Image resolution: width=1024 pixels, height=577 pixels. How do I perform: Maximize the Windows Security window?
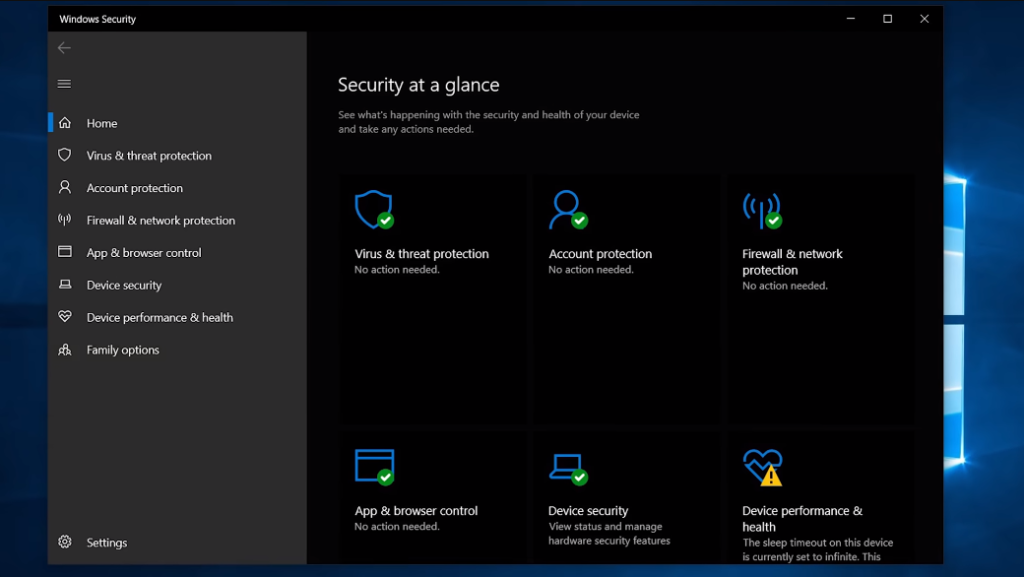click(x=888, y=19)
